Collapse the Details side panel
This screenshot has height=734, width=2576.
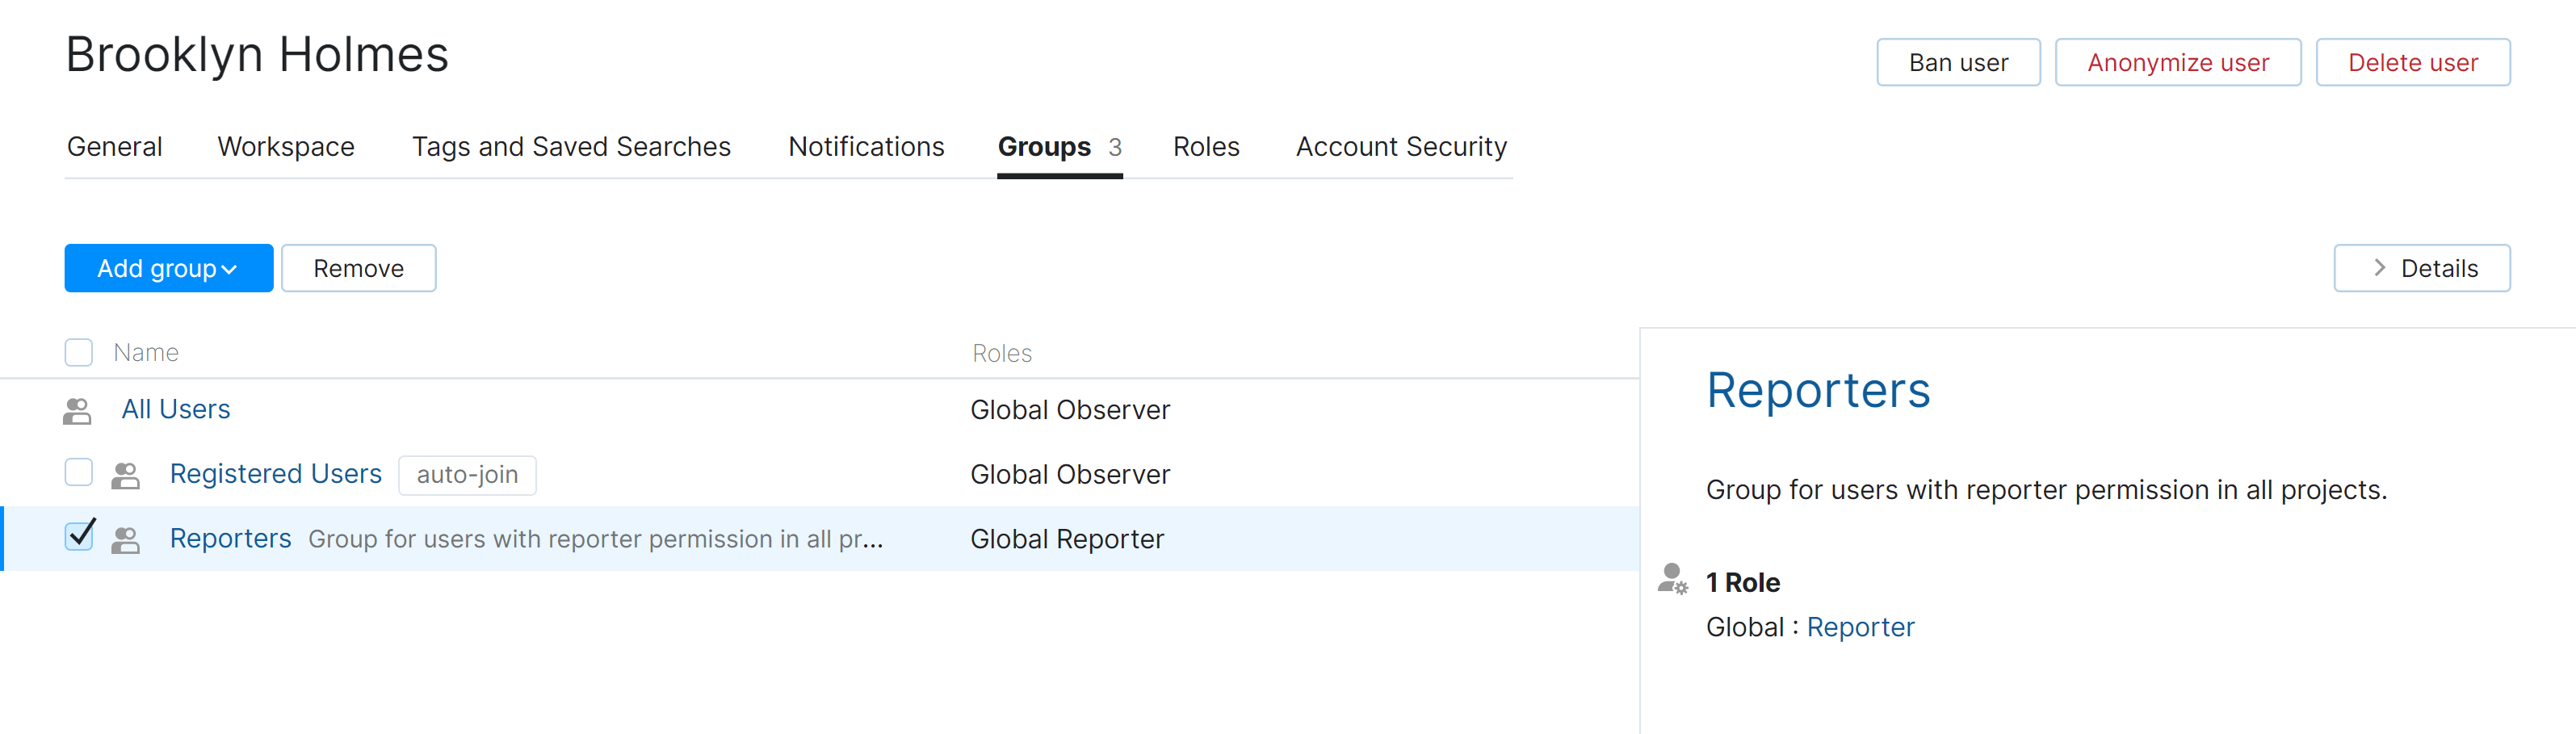click(x=2421, y=268)
